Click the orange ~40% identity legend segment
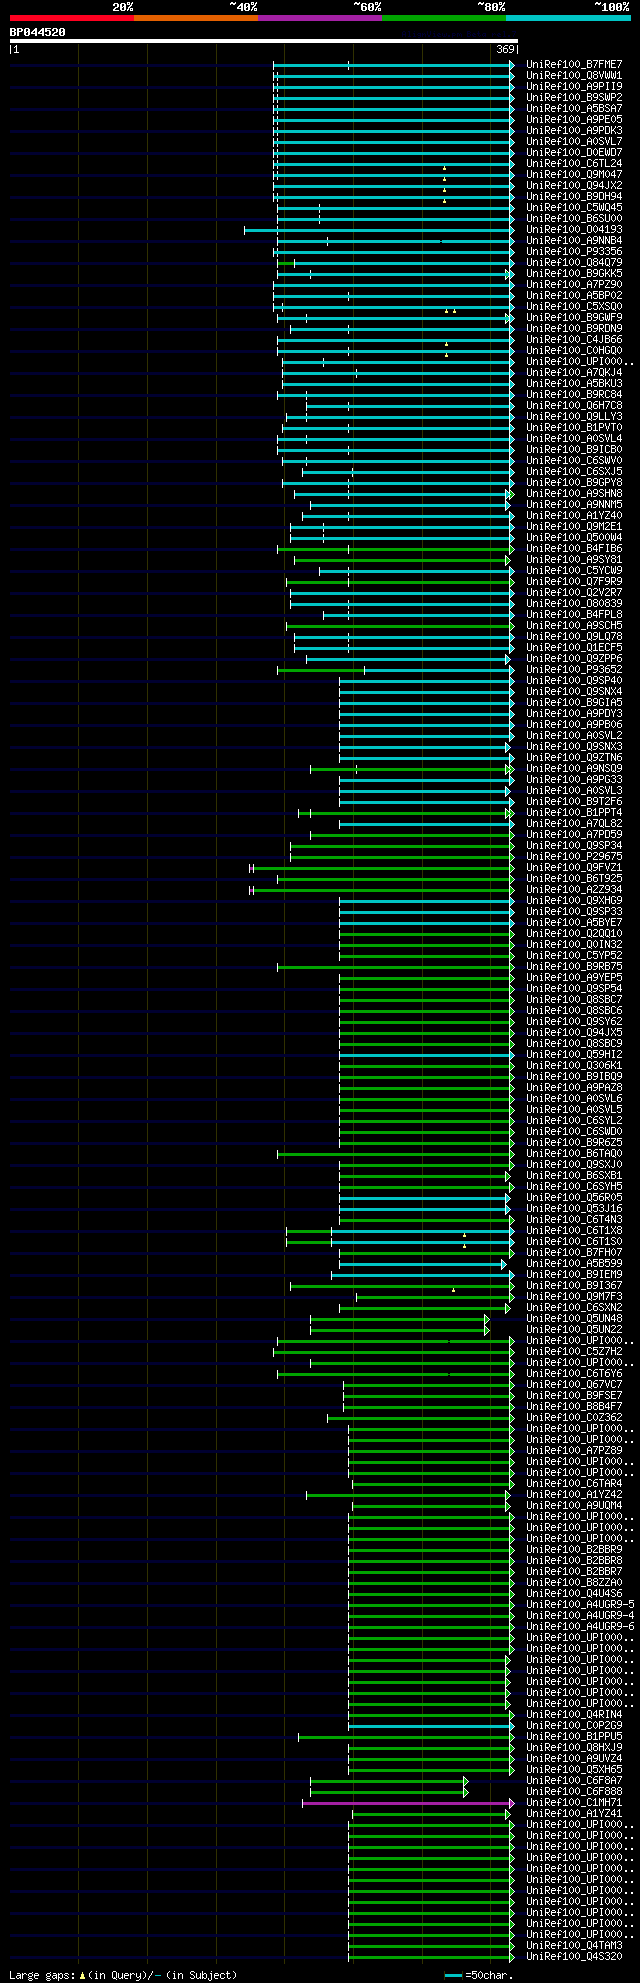Viewport: 640px width, 1983px height. pos(195,18)
